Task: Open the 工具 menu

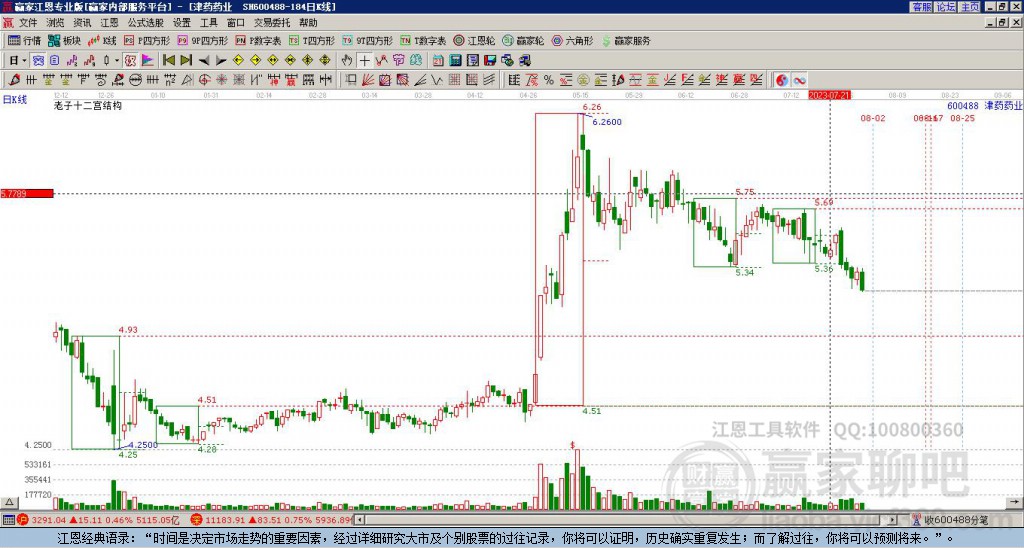Action: 208,23
